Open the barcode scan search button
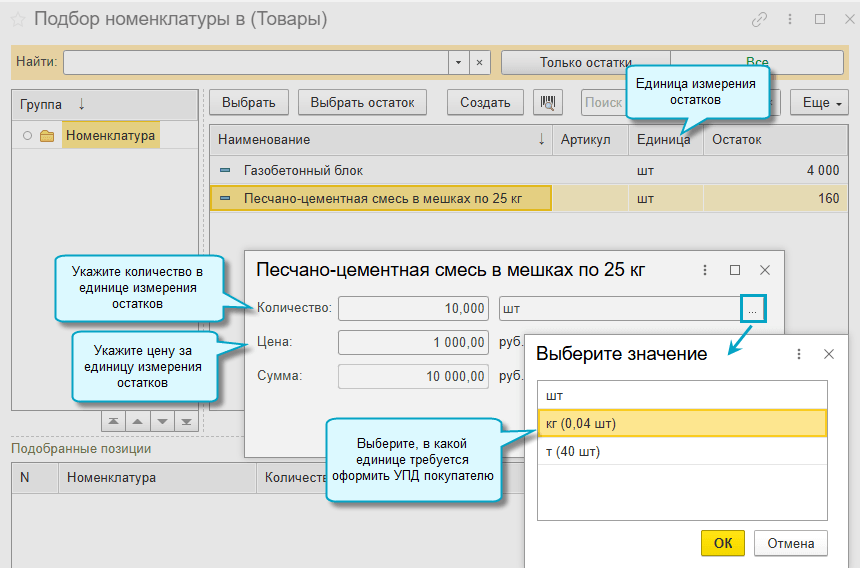This screenshot has height=568, width=860. pyautogui.click(x=547, y=103)
